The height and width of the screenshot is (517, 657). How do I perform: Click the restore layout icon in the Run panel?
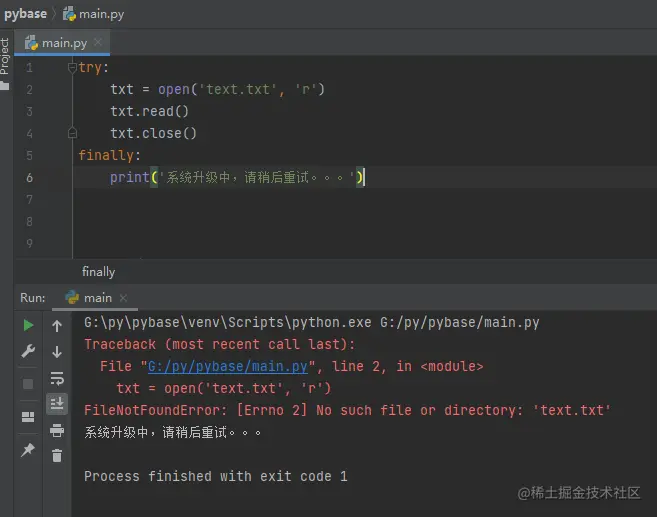point(28,417)
